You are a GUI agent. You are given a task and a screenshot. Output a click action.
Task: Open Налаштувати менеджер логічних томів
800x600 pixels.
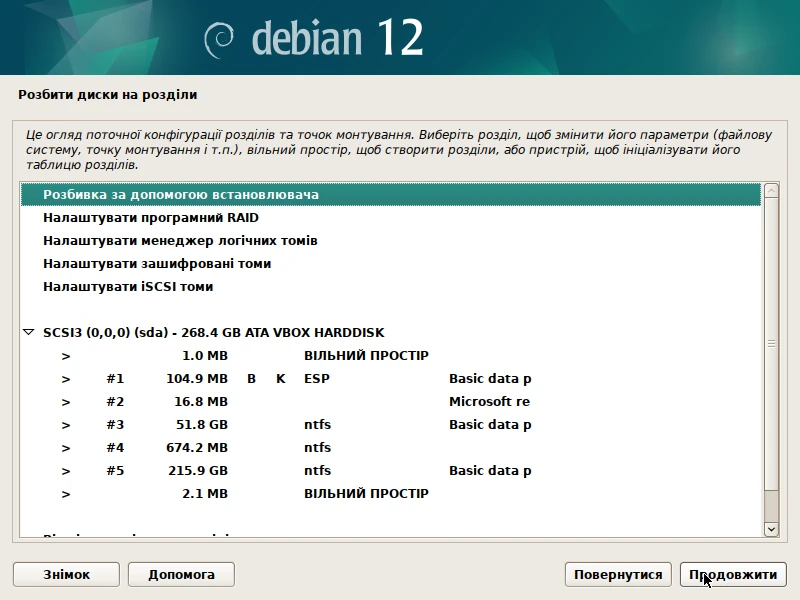pos(391,241)
